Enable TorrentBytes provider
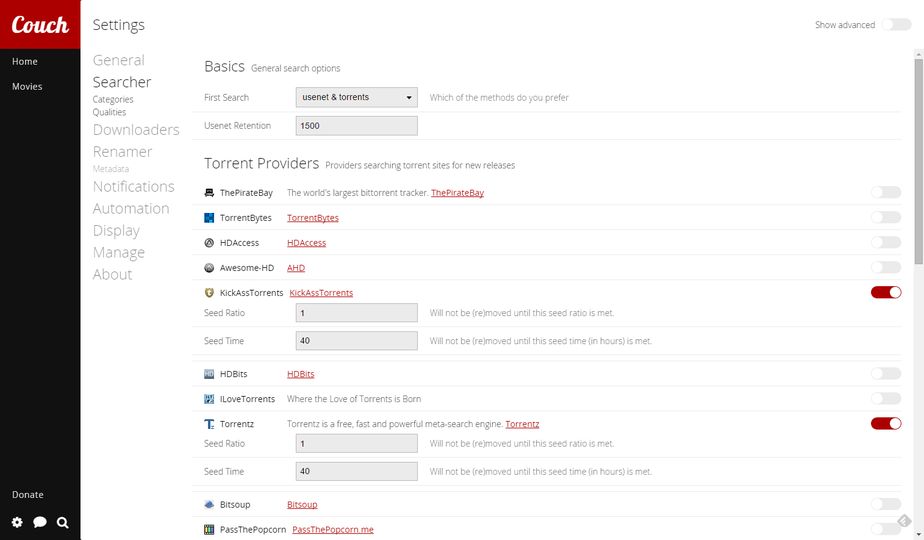 click(x=886, y=217)
